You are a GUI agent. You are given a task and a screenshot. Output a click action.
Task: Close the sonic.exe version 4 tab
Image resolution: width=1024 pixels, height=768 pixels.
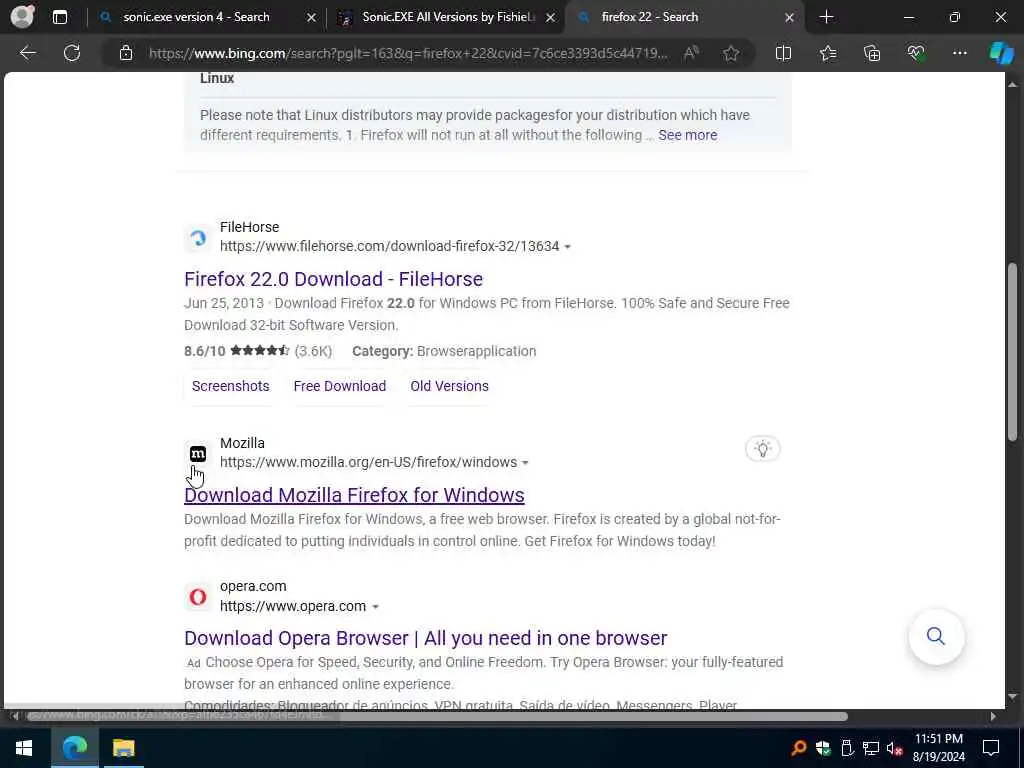tap(312, 18)
